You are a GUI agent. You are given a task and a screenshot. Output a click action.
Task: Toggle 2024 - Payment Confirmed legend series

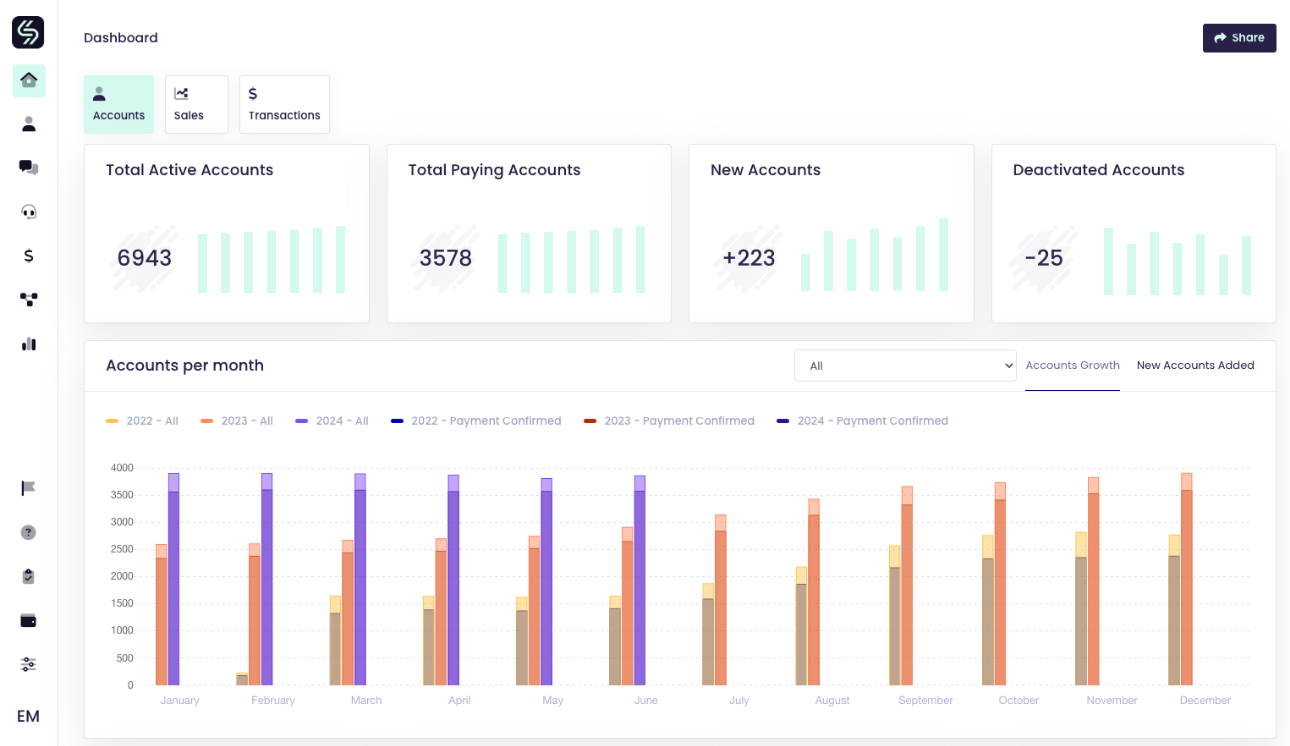click(x=862, y=421)
